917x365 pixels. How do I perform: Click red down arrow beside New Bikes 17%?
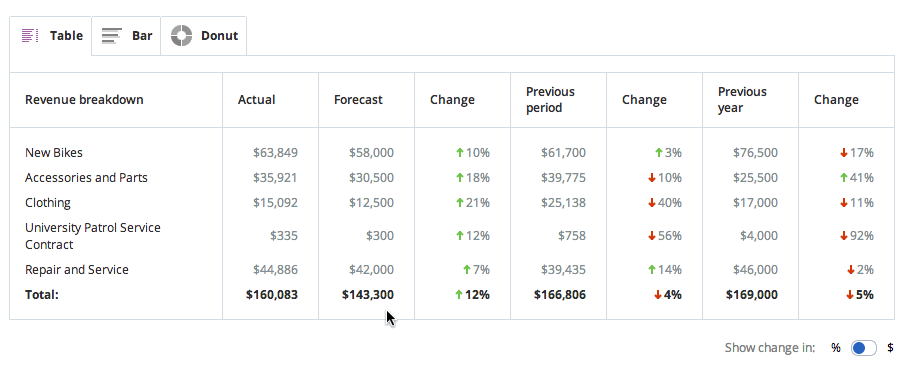click(844, 153)
